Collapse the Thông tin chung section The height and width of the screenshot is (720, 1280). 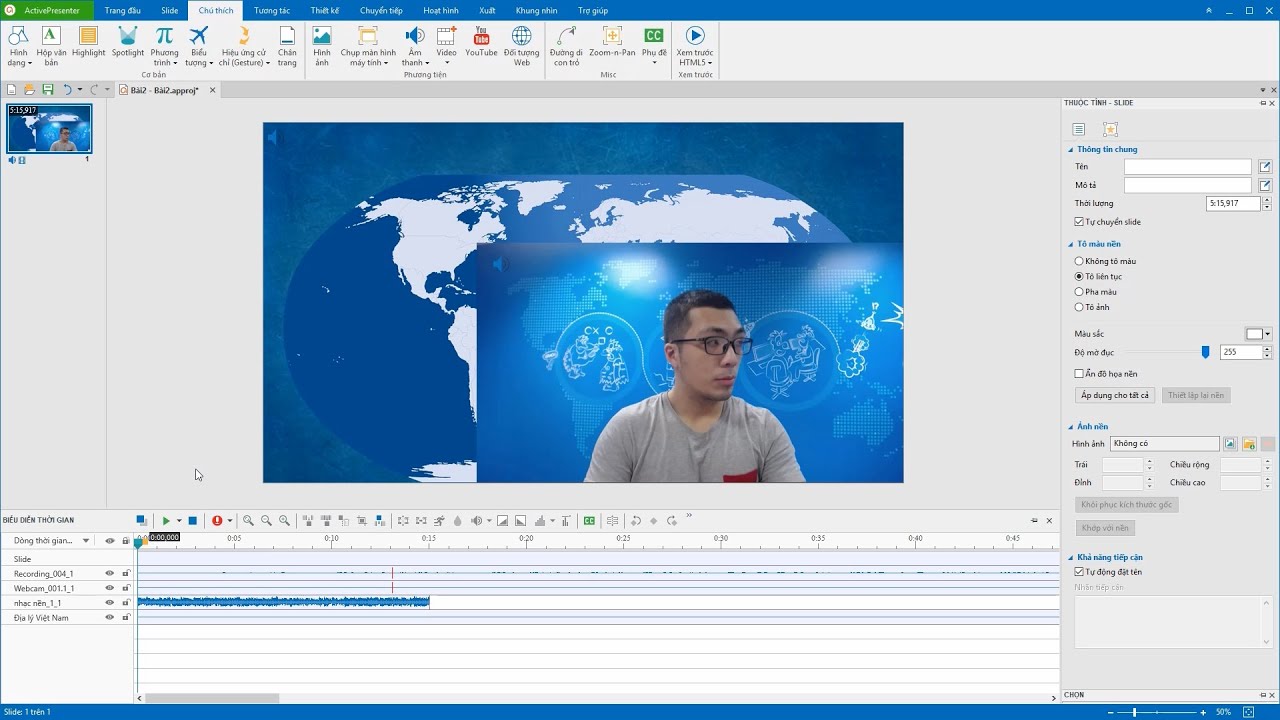(1070, 150)
